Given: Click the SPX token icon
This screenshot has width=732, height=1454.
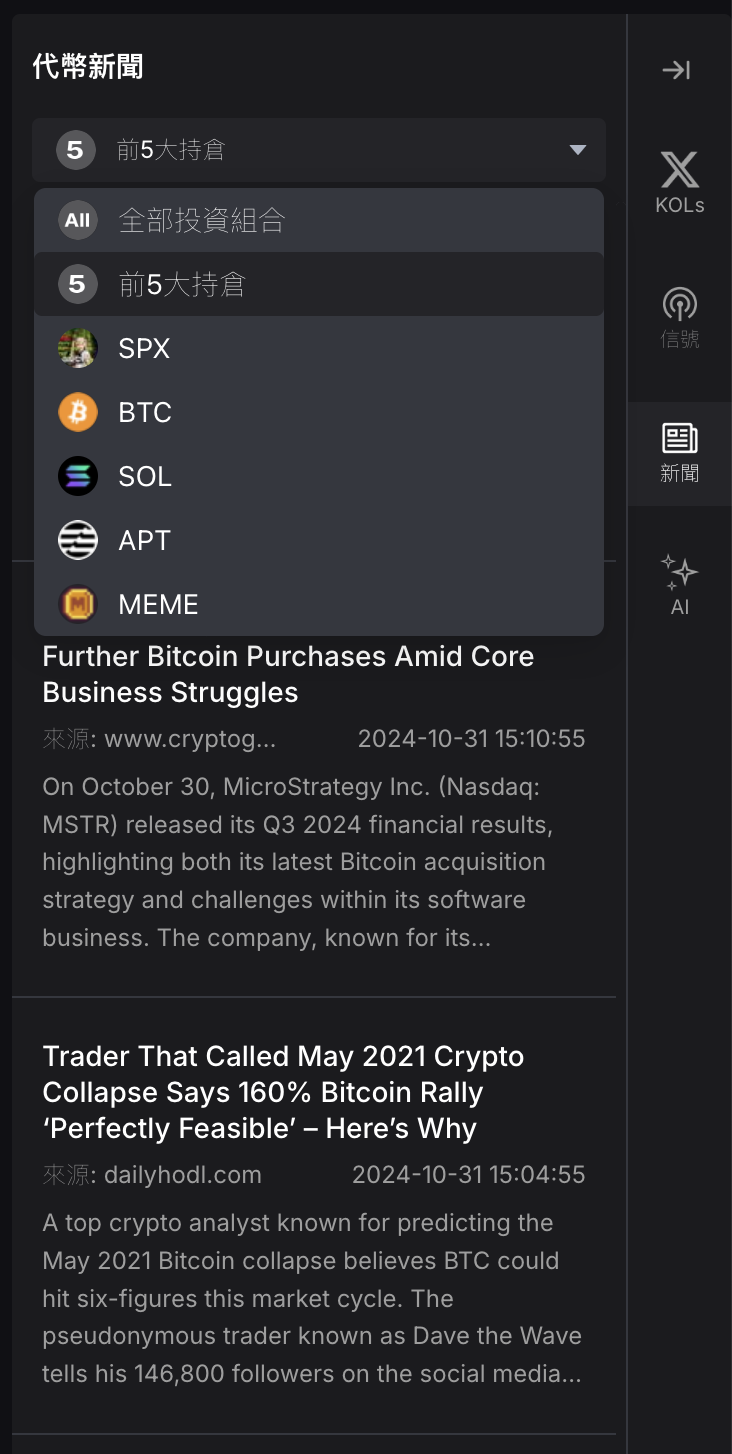Looking at the screenshot, I should pyautogui.click(x=78, y=349).
